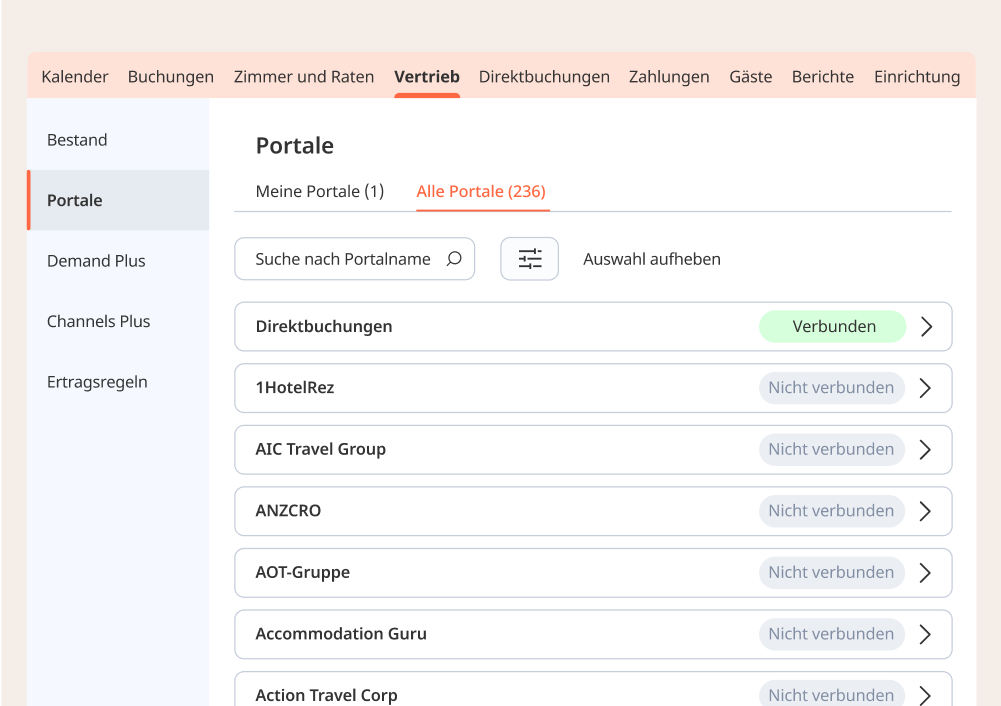Click Auswahl aufheben link
The image size is (1001, 706).
tap(652, 259)
